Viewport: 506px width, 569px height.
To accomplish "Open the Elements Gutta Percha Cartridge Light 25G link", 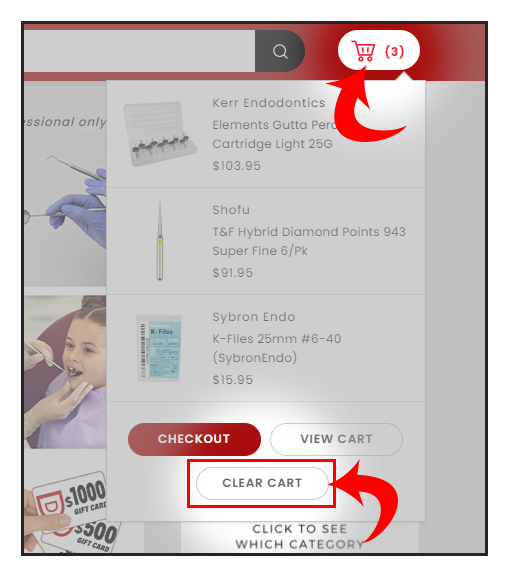I will click(274, 134).
